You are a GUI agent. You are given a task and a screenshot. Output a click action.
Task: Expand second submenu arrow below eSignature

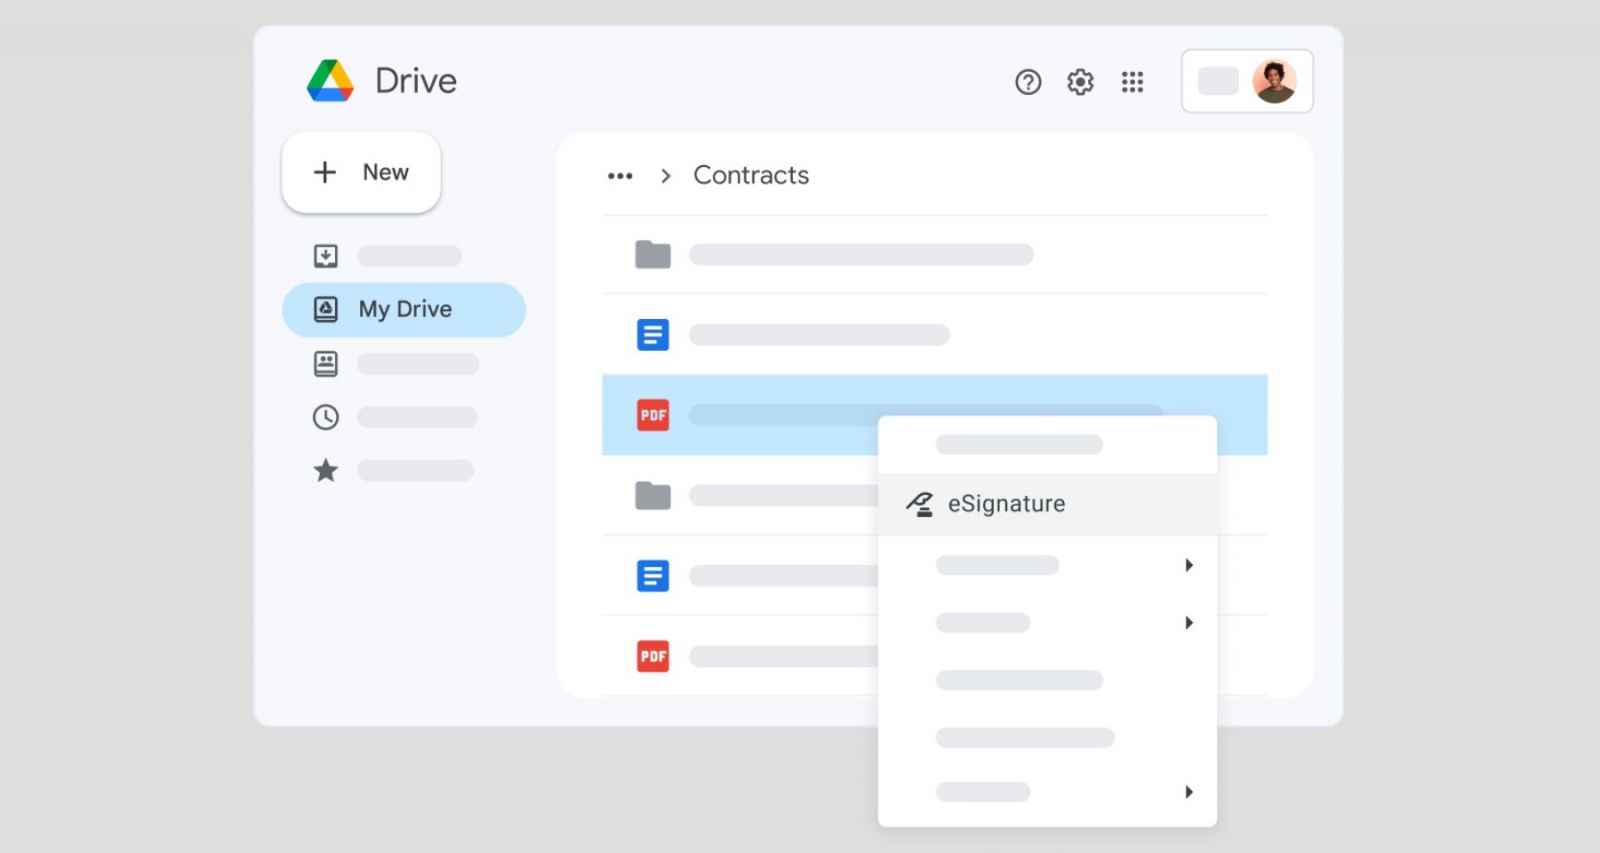pos(1189,623)
